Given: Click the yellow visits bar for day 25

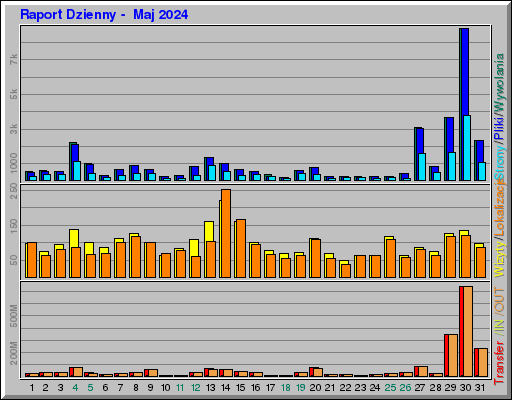Looking at the screenshot, I should (389, 238).
